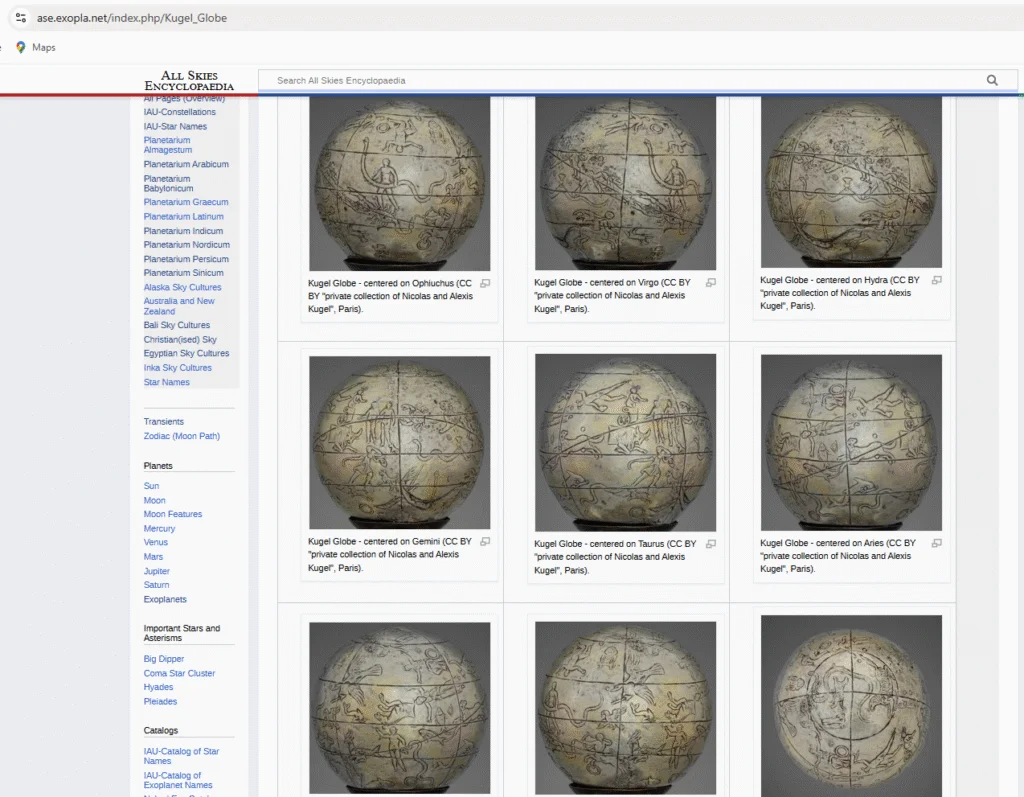Open the Transients sidebar link
The width and height of the screenshot is (1024, 797).
click(x=164, y=422)
